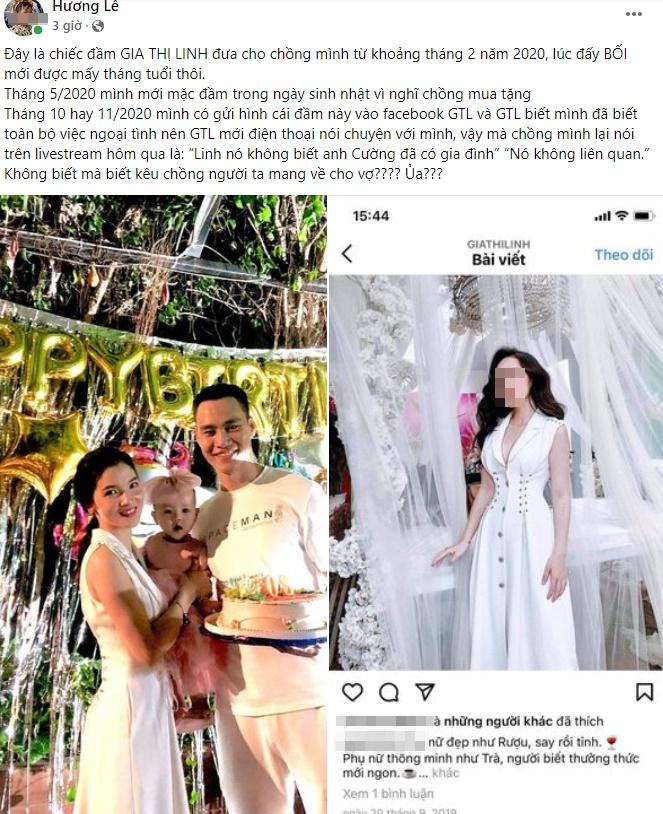The height and width of the screenshot is (814, 663).
Task: Follow the account via Theo dõi
Action: click(624, 254)
